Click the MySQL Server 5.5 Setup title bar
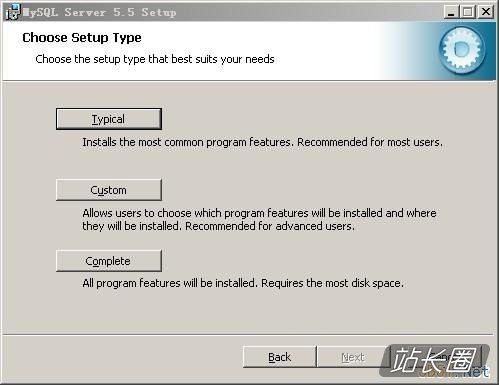Viewport: 499px width, 385px height. point(233,12)
